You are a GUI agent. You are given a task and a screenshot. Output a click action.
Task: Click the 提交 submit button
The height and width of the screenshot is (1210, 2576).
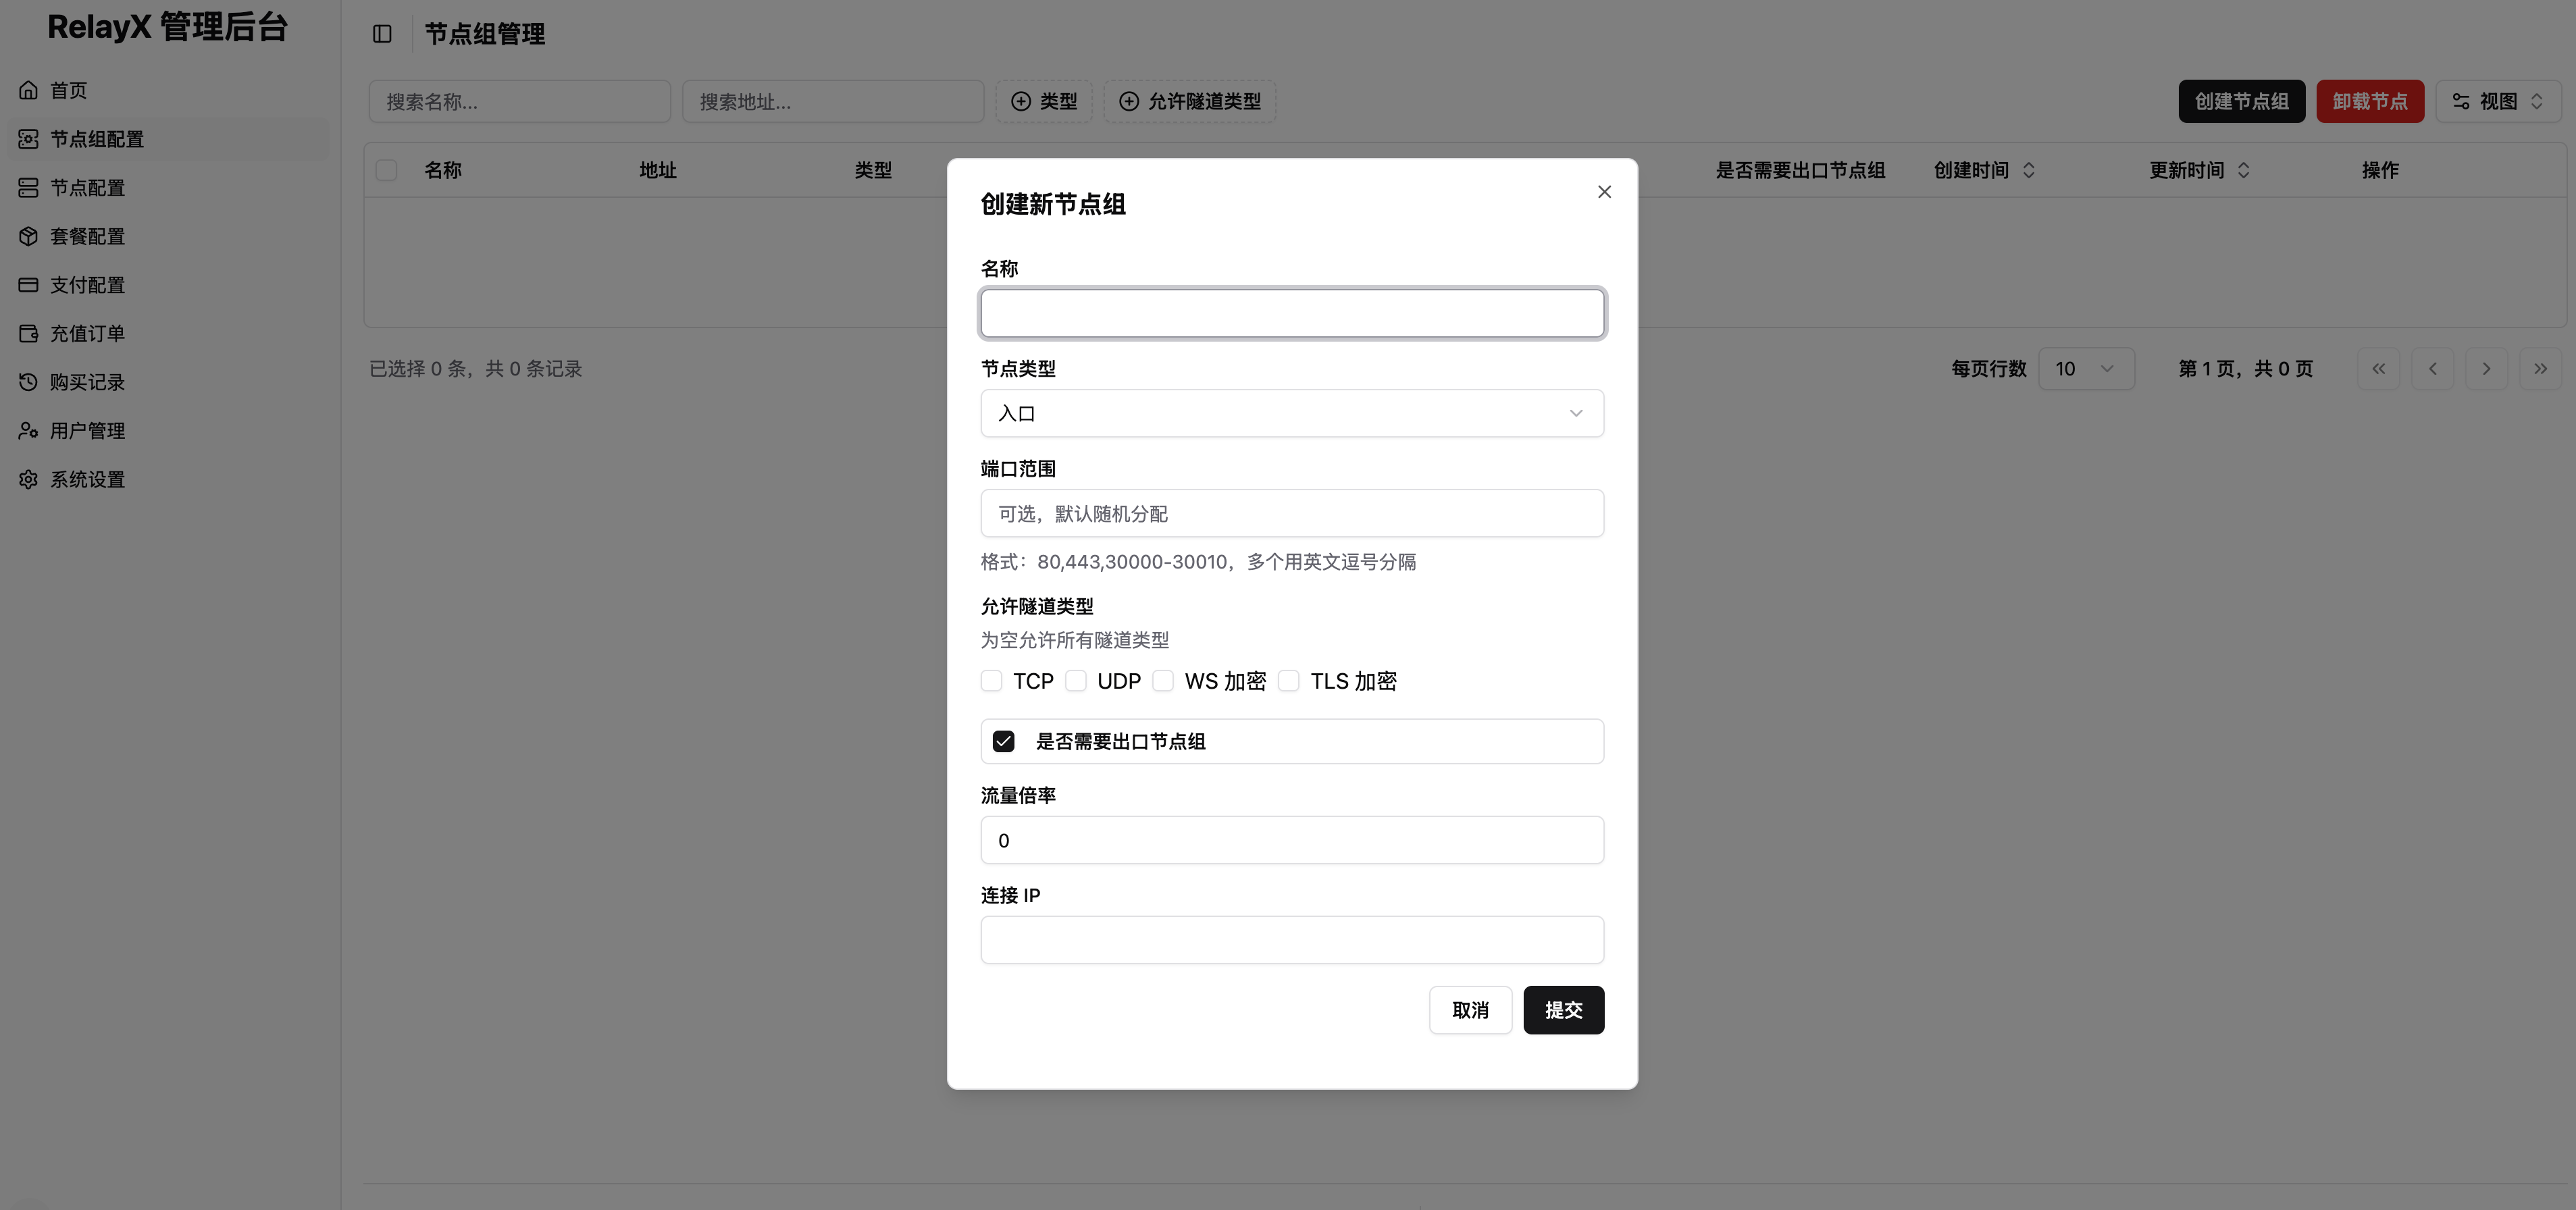coord(1563,1010)
